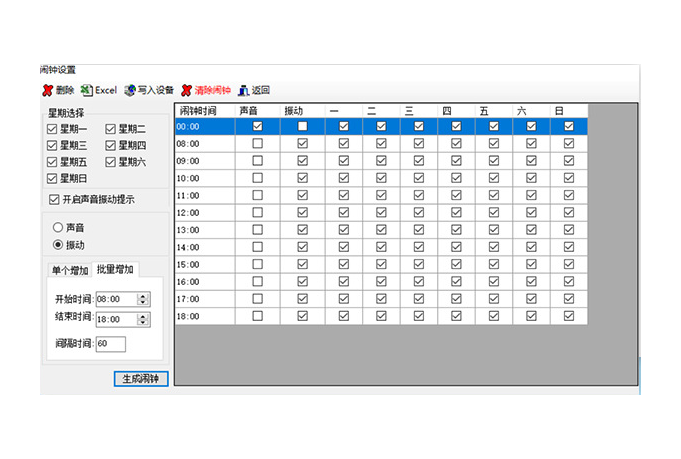Disable 开启声音振动提示 checkbox
This screenshot has width=681, height=459.
(54, 199)
